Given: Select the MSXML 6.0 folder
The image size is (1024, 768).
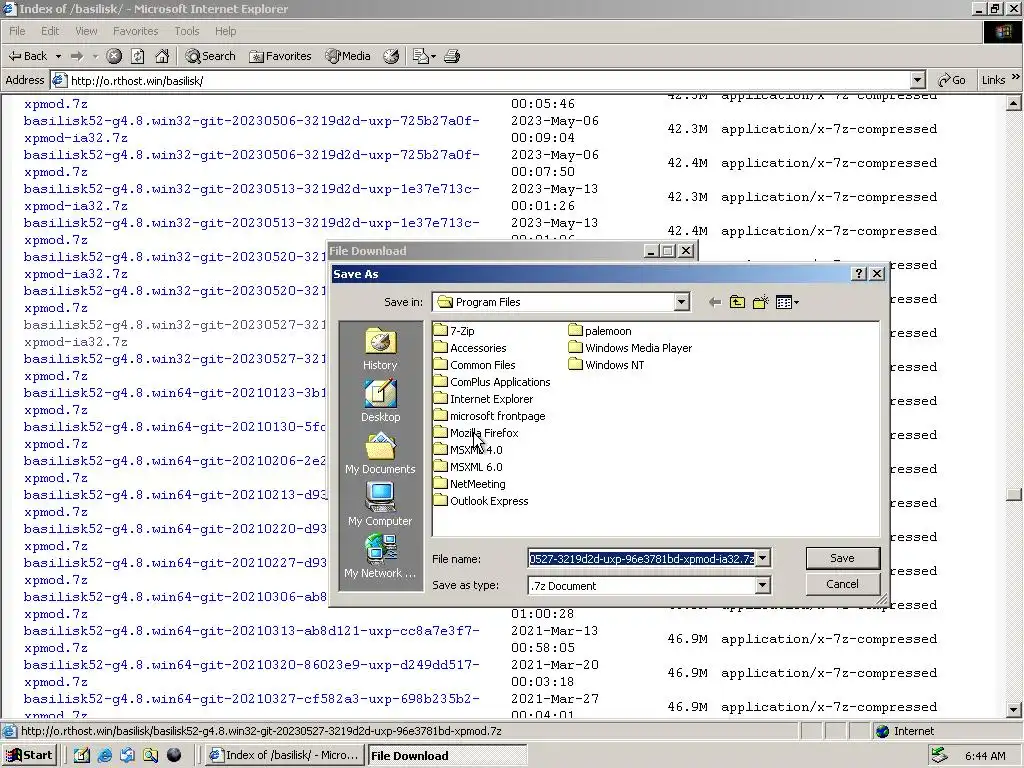Looking at the screenshot, I should [x=469, y=467].
